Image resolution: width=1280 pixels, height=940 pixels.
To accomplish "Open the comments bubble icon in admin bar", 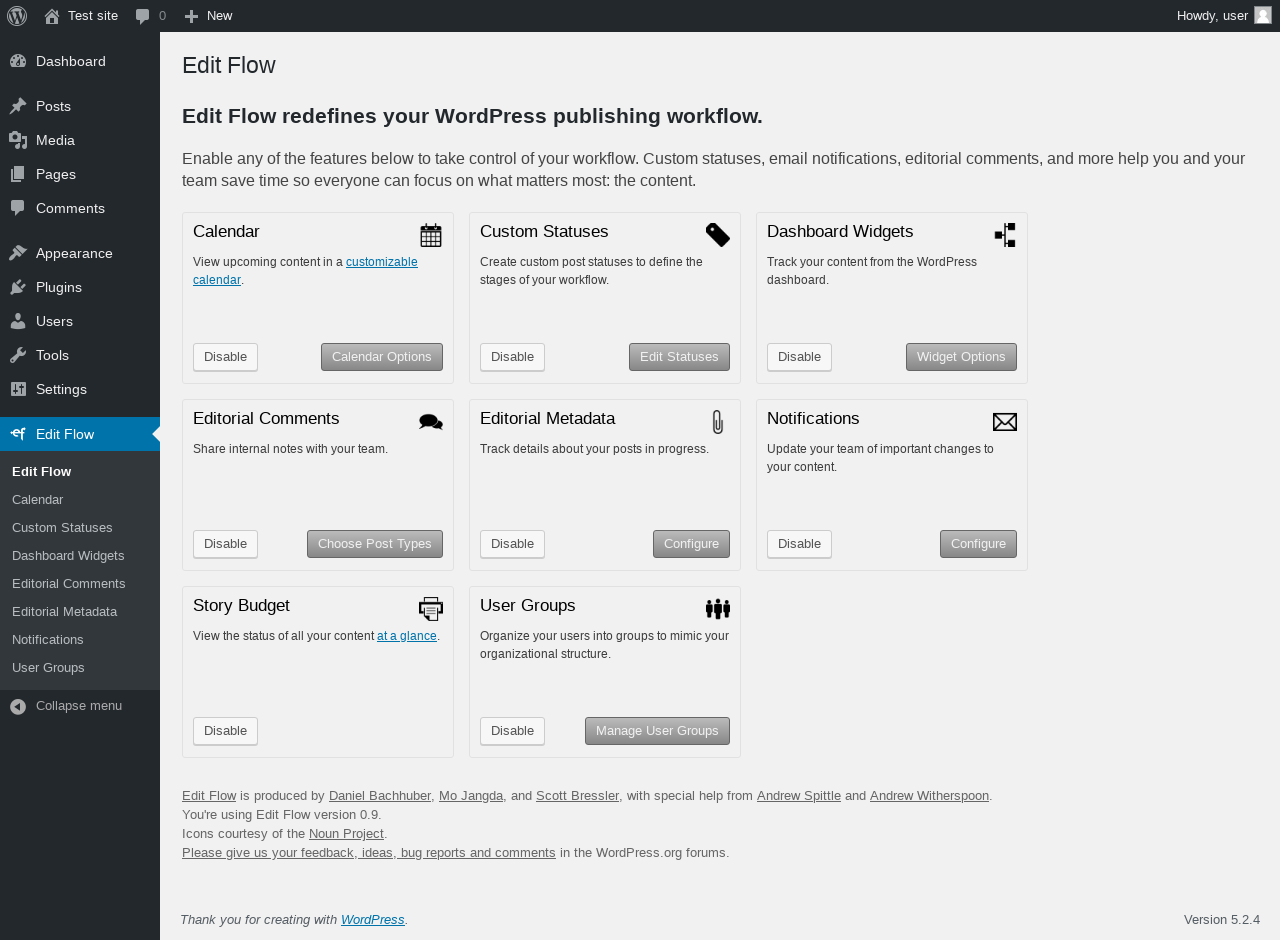I will (x=143, y=16).
